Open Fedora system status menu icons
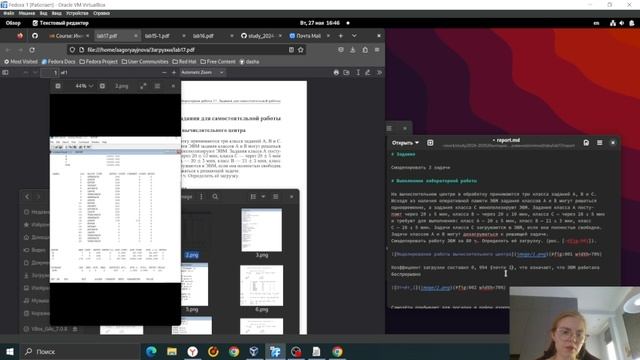The width and height of the screenshot is (640, 360). point(622,23)
